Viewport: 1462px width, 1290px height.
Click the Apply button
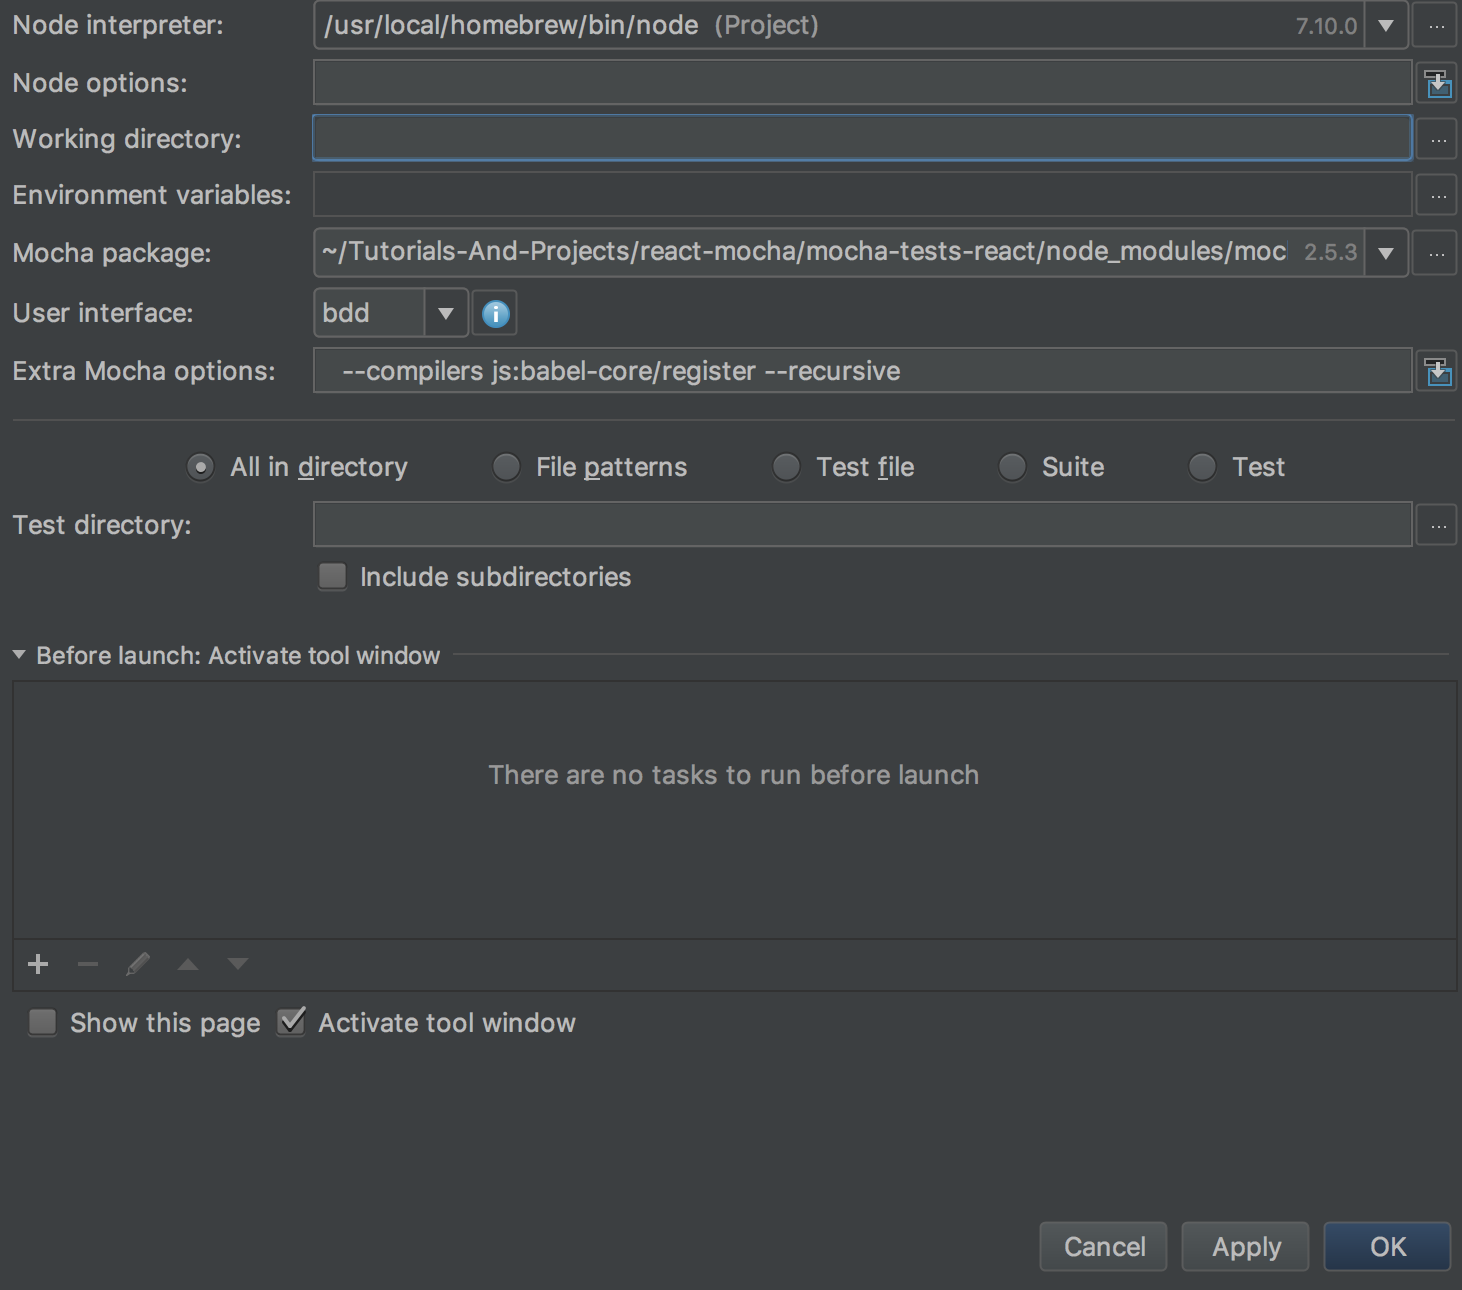1246,1247
